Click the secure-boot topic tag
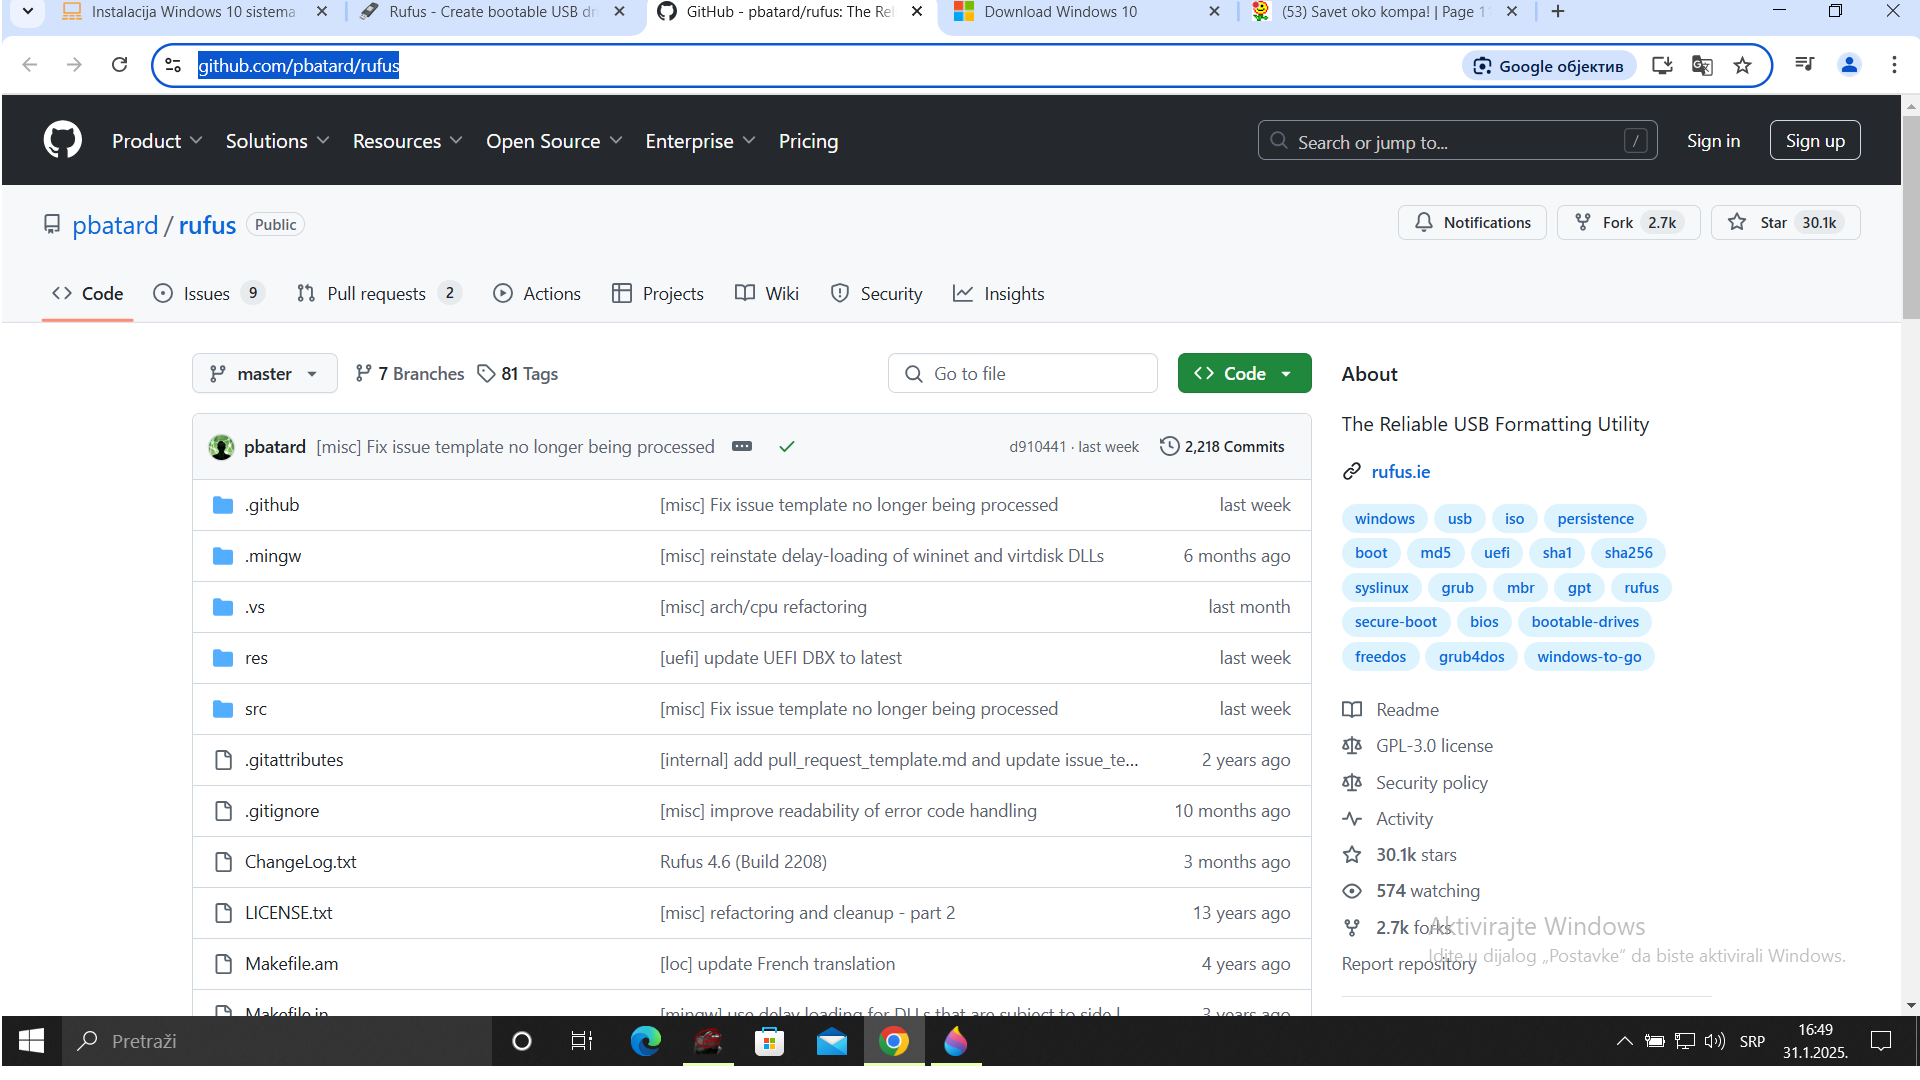The height and width of the screenshot is (1080, 1920). pos(1395,622)
